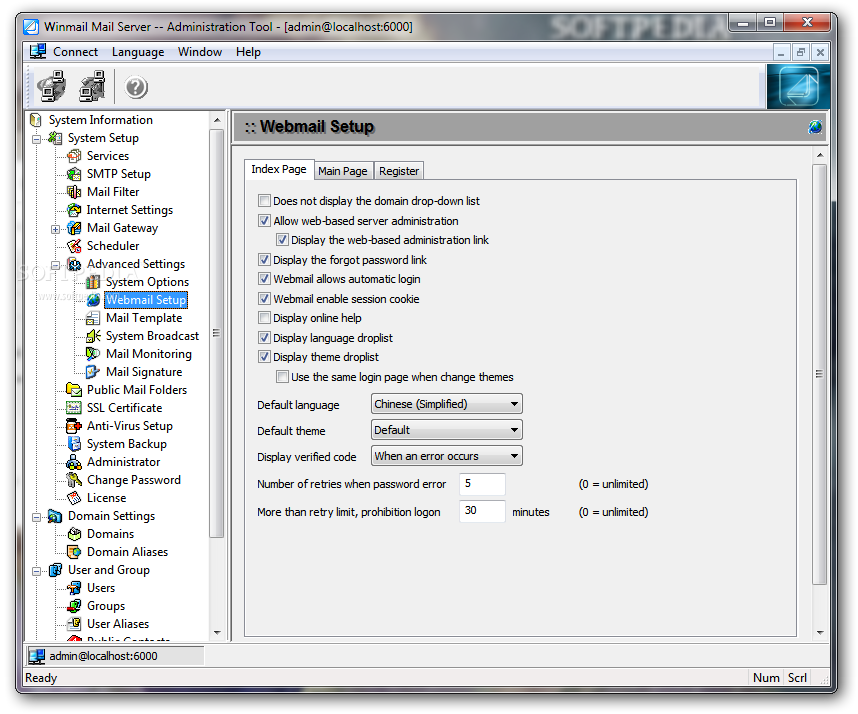Image resolution: width=858 pixels, height=714 pixels.
Task: Collapse the System Setup tree node
Action: pos(37,139)
